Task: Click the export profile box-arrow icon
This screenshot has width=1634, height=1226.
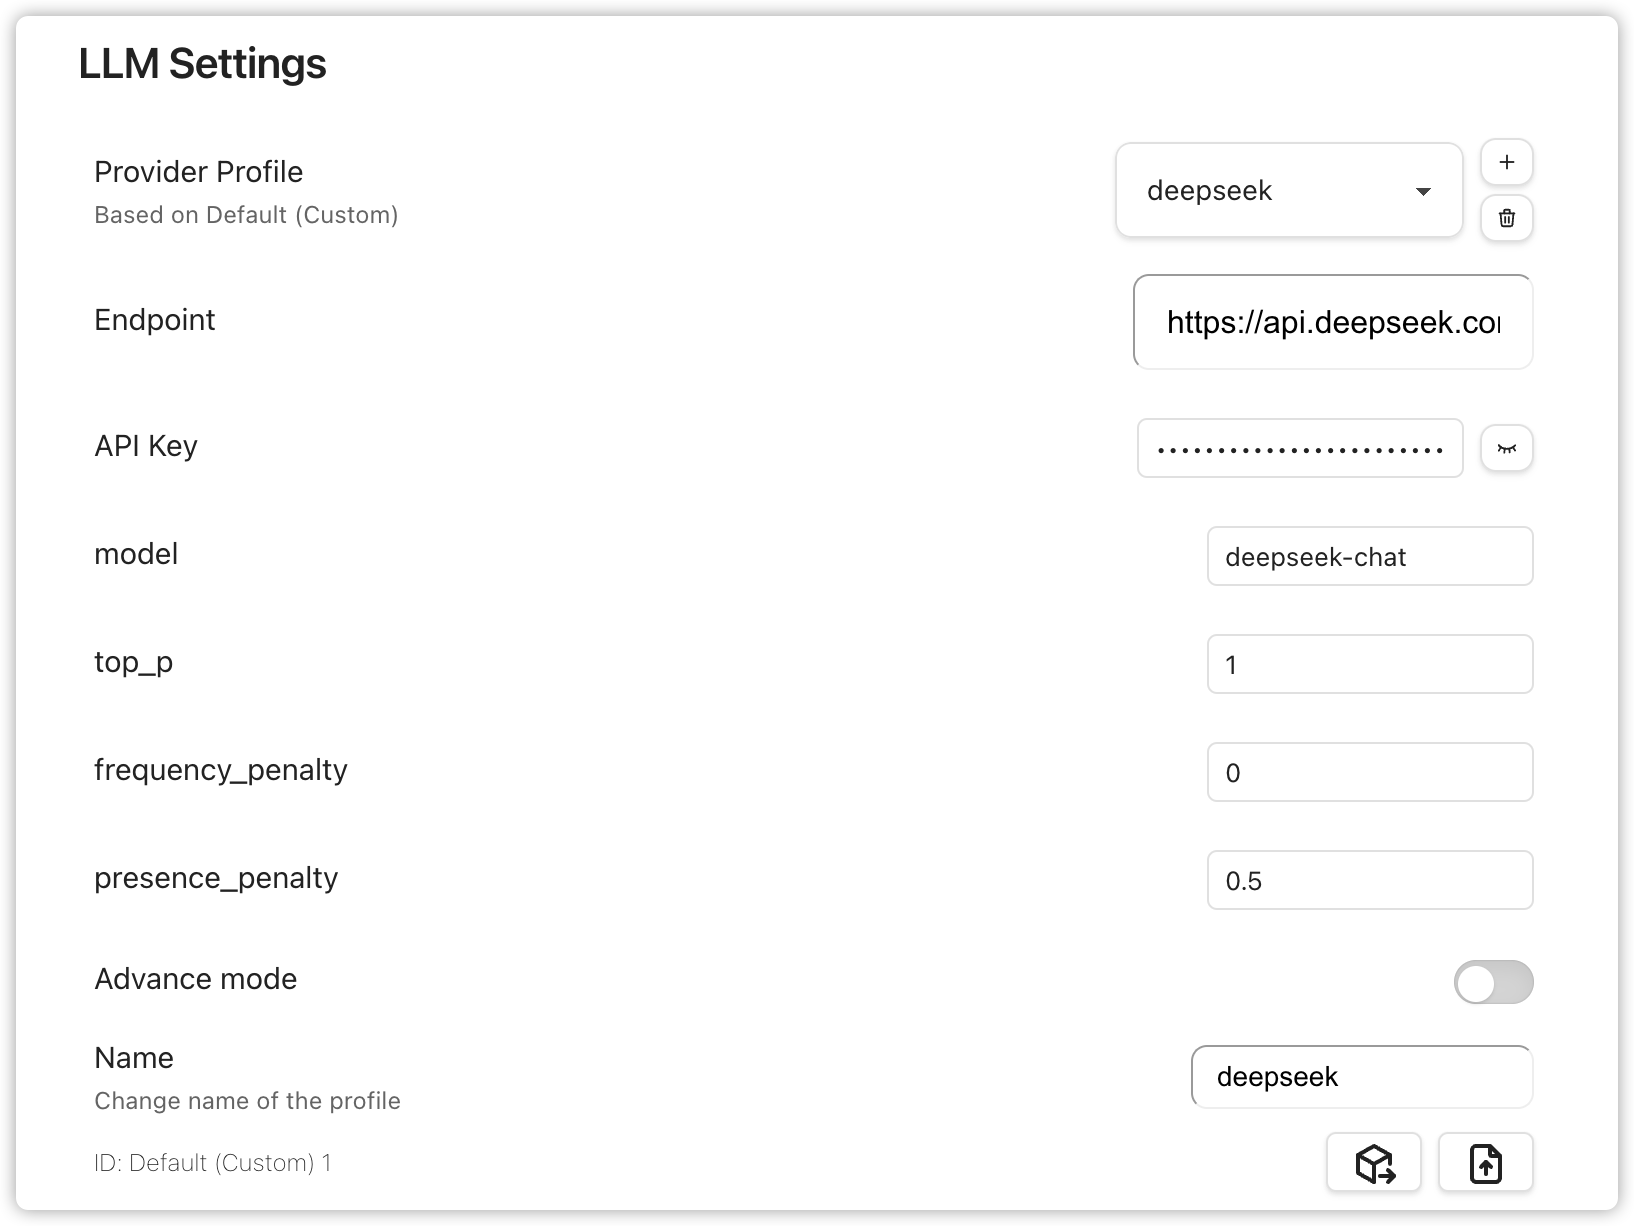Action: point(1374,1163)
